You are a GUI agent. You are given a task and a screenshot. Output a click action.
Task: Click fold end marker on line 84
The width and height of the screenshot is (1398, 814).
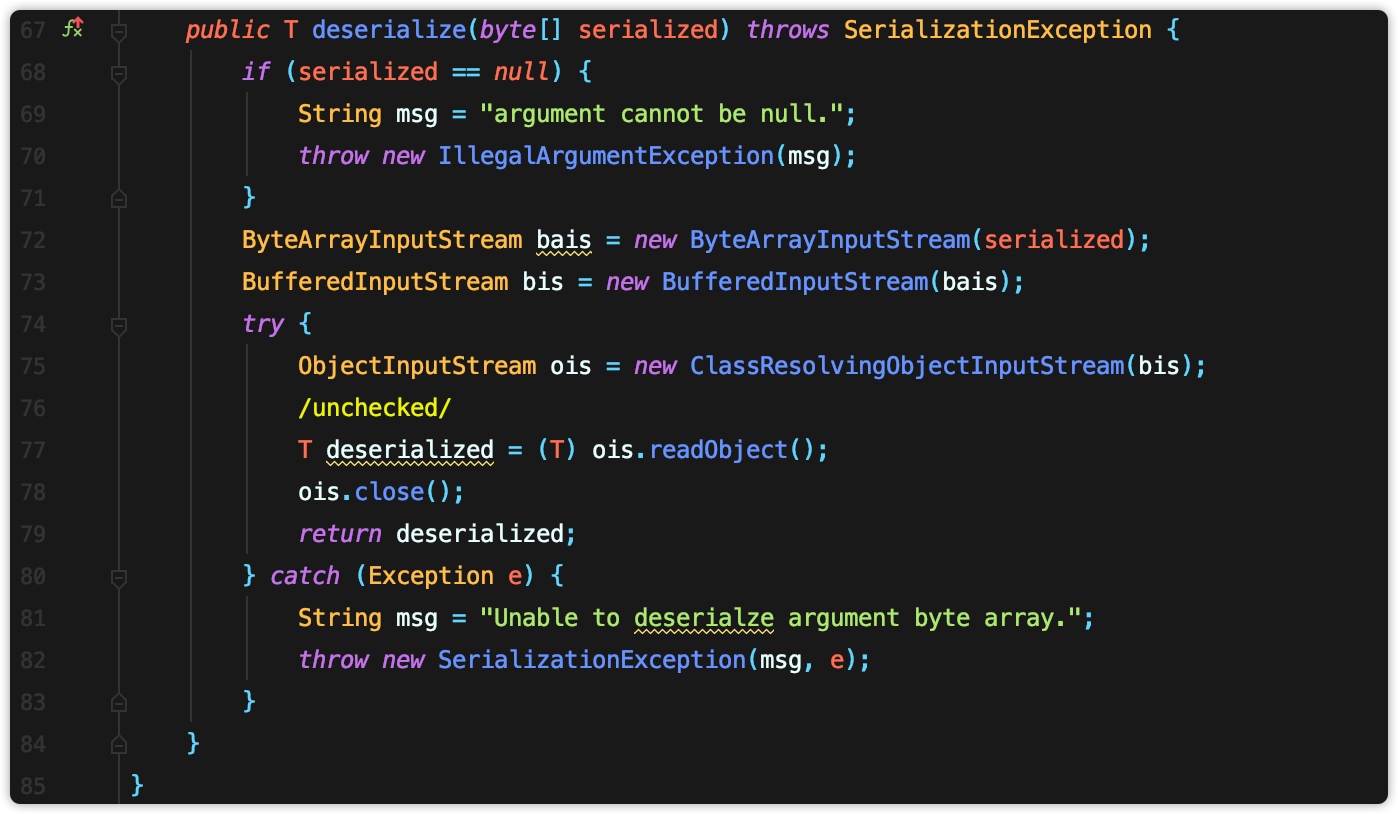119,744
